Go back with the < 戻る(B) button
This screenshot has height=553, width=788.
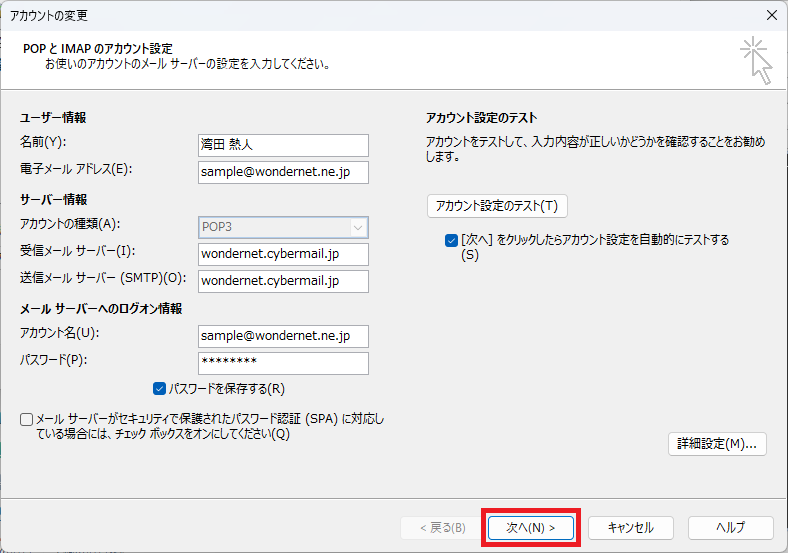pyautogui.click(x=443, y=528)
